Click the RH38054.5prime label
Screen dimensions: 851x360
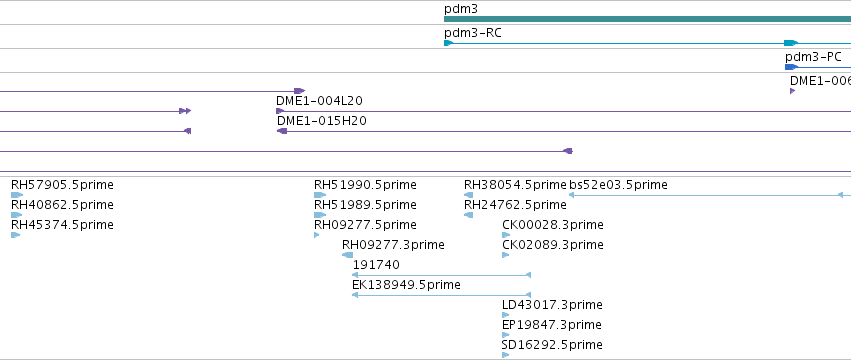pos(515,185)
